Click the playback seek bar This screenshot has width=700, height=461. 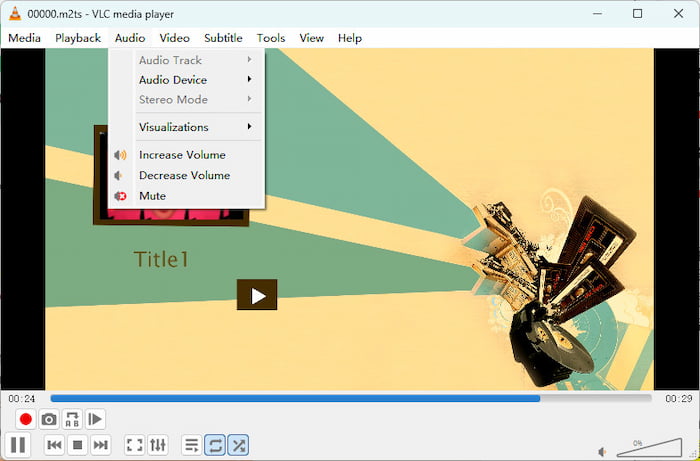(x=351, y=398)
